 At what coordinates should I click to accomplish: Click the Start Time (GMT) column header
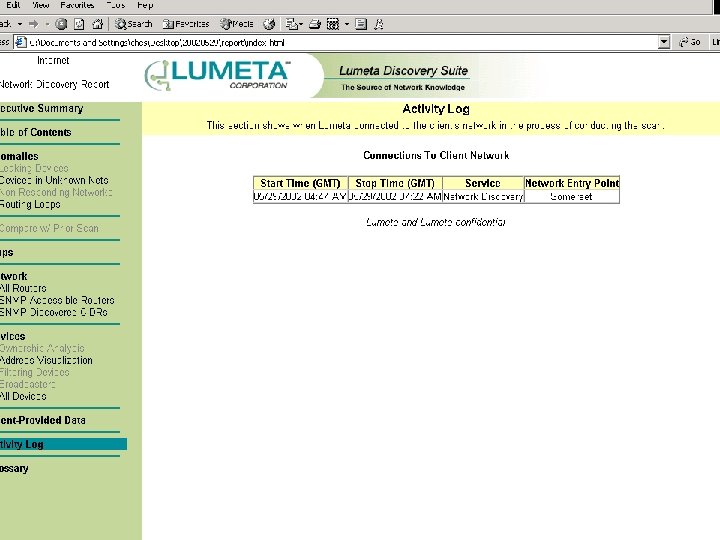click(x=300, y=183)
